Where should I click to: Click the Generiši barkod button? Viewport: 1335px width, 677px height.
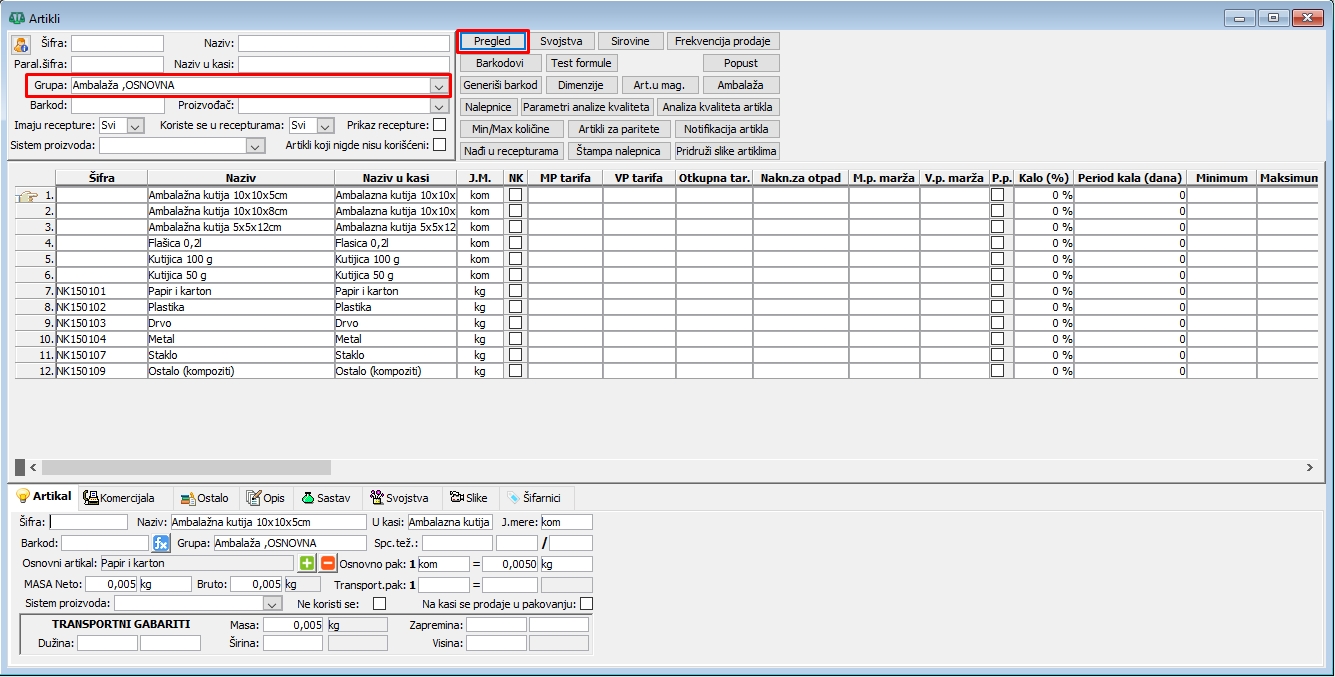point(500,85)
